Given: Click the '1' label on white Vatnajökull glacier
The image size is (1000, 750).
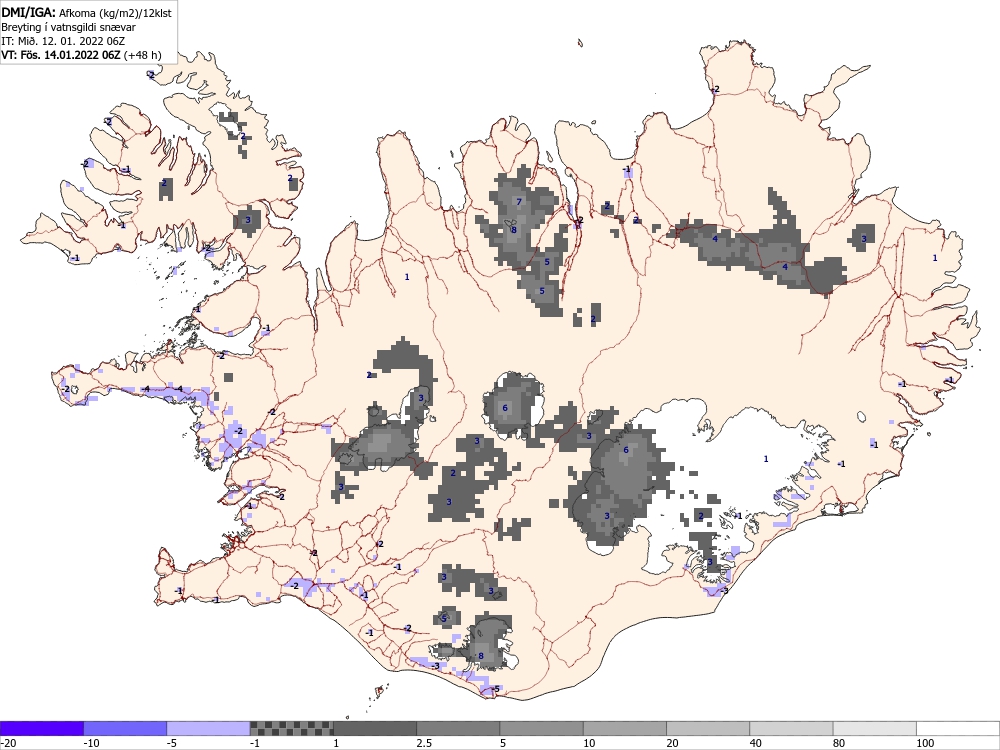Looking at the screenshot, I should click(766, 459).
